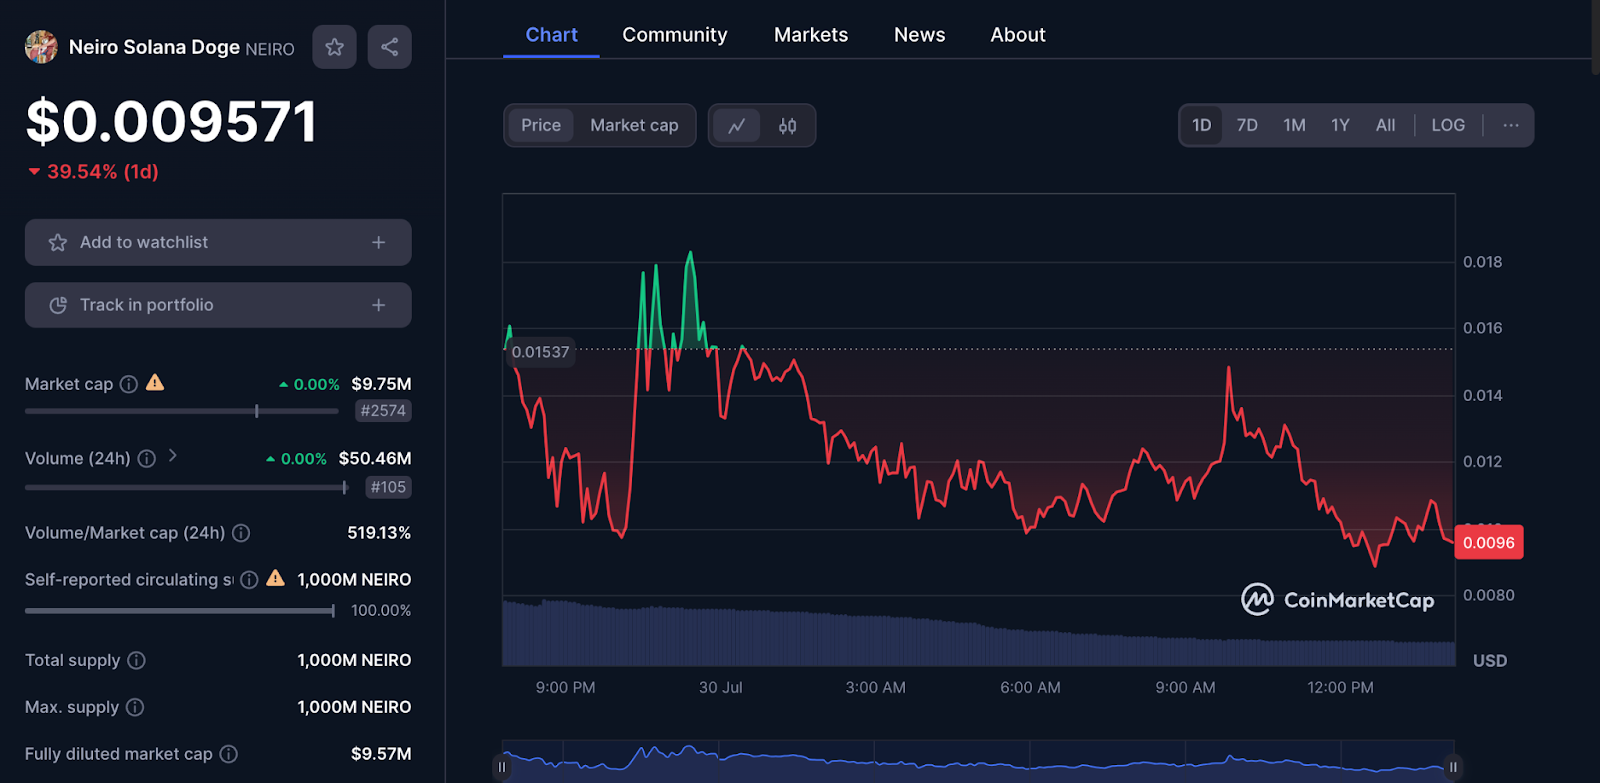Click the 100.00% circulating supply percentage
The image size is (1600, 783).
pos(381,610)
